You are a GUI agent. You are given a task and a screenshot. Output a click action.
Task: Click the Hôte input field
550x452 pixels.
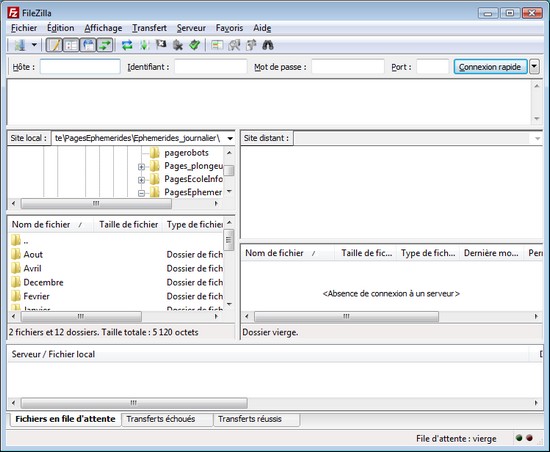[x=80, y=67]
